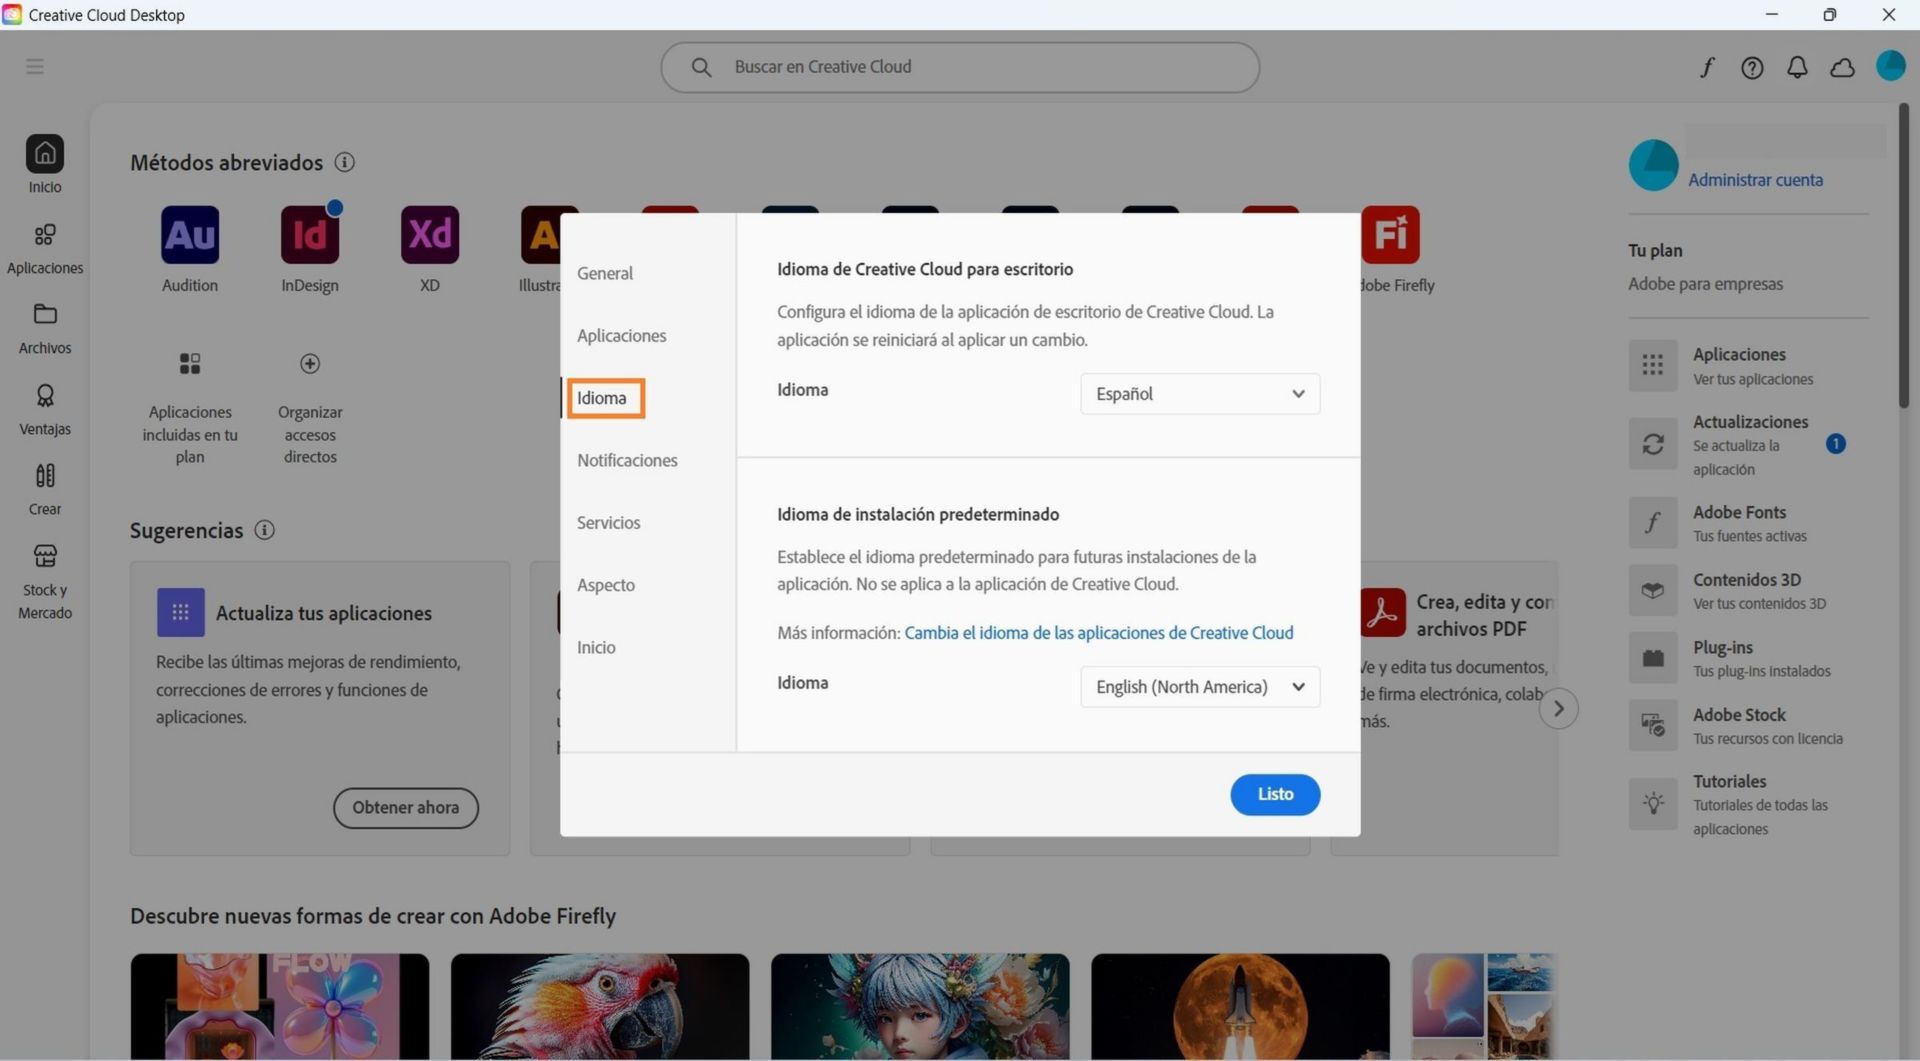Launch the XD app shortcut
This screenshot has height=1061, width=1920.
[x=430, y=235]
